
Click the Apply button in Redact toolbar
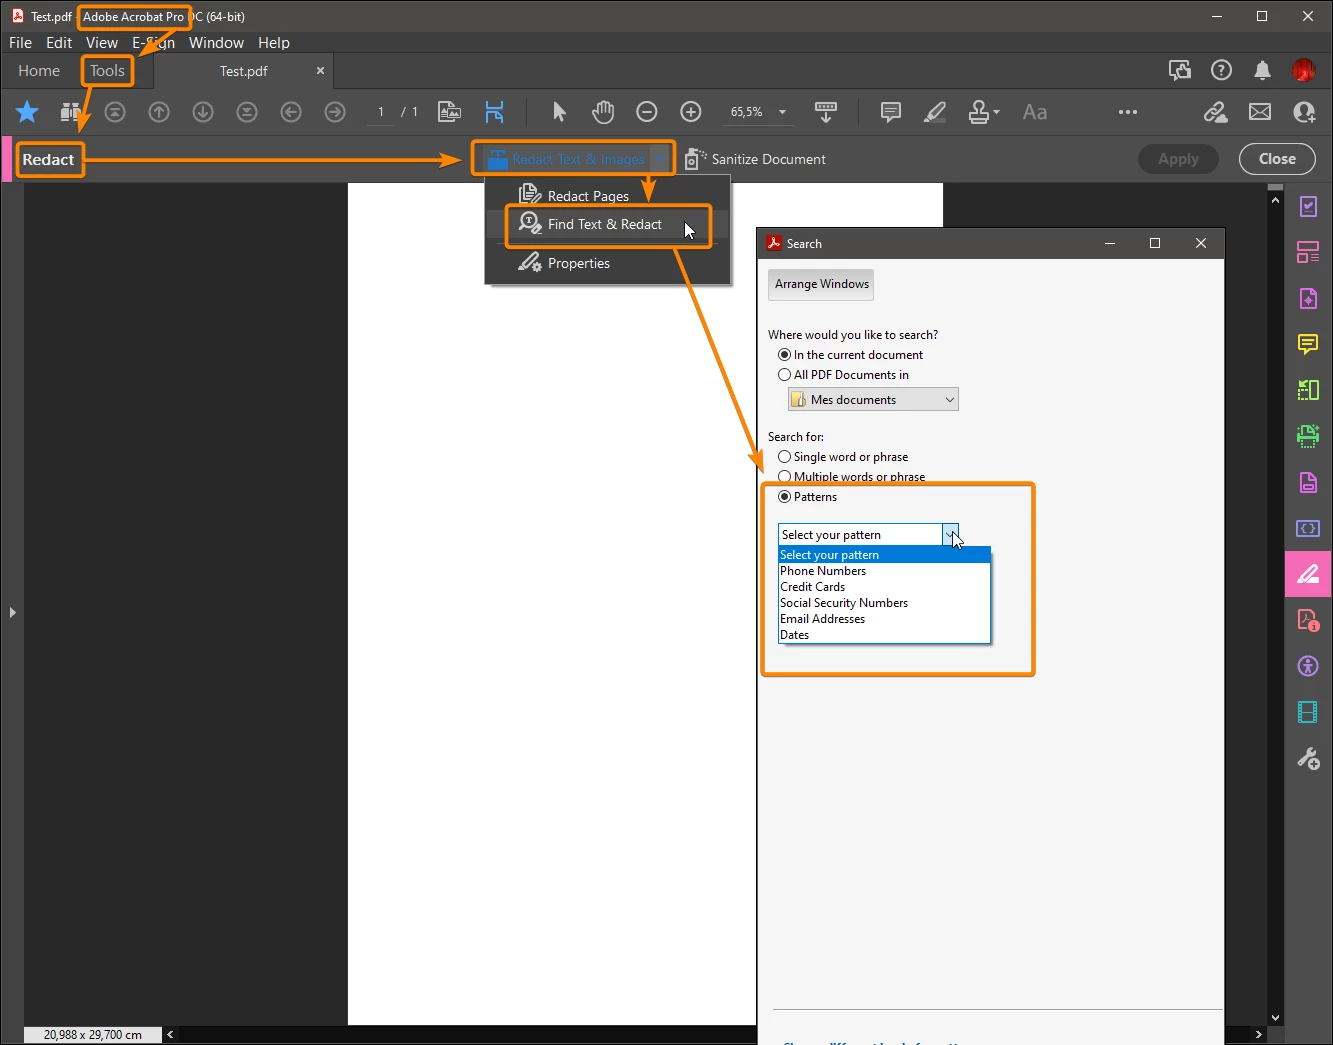(1178, 159)
